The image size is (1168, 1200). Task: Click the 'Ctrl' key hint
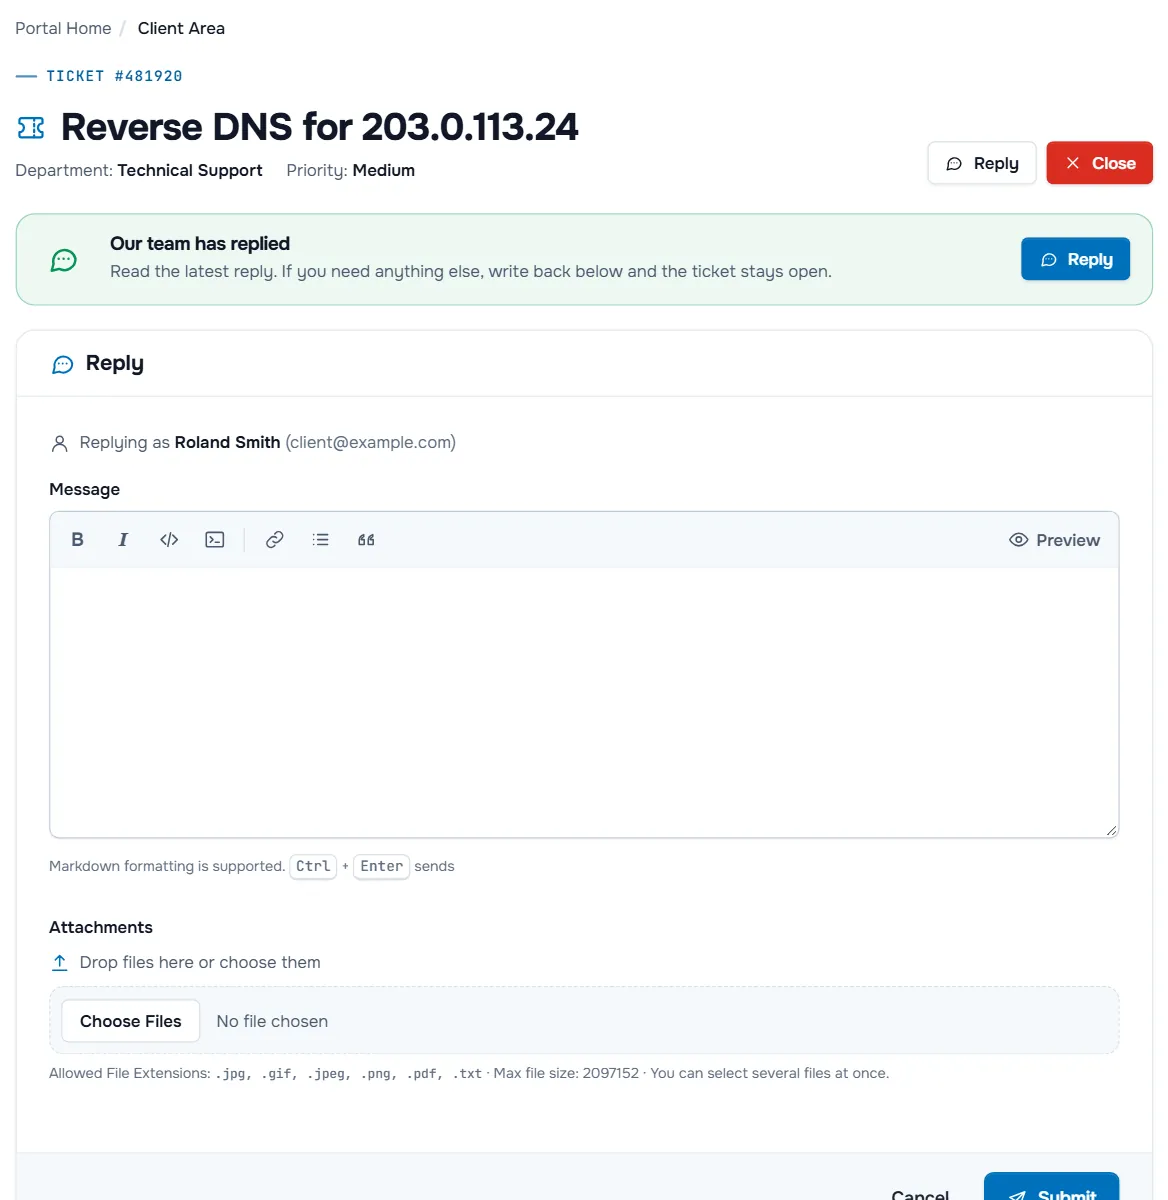click(x=313, y=866)
